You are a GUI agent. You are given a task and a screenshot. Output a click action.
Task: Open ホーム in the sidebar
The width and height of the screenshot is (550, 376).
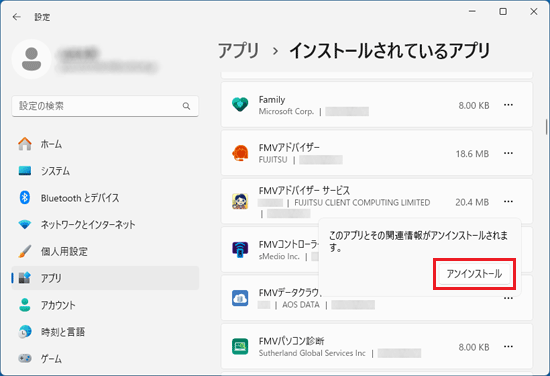[x=105, y=144]
